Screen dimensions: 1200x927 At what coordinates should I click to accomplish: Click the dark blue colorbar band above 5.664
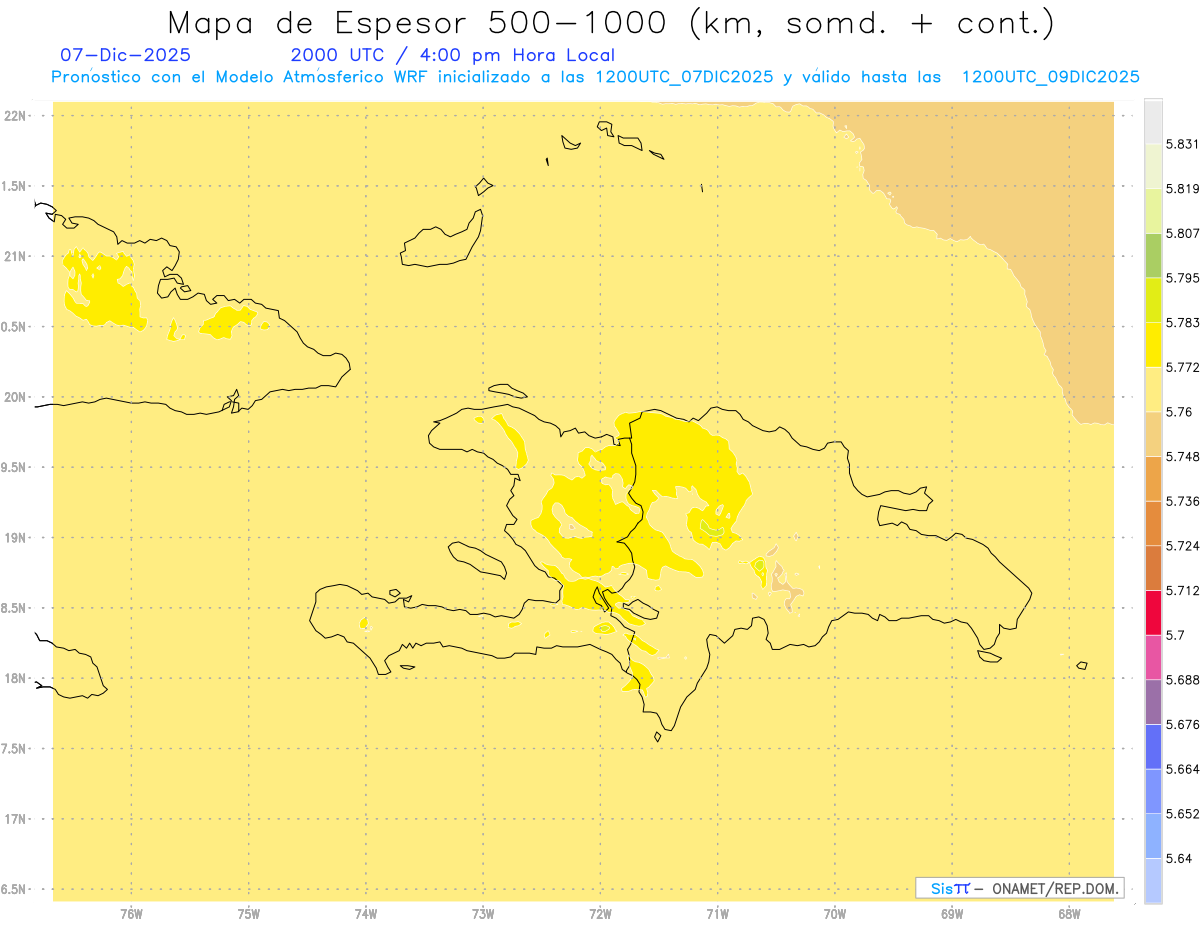[x=1153, y=747]
